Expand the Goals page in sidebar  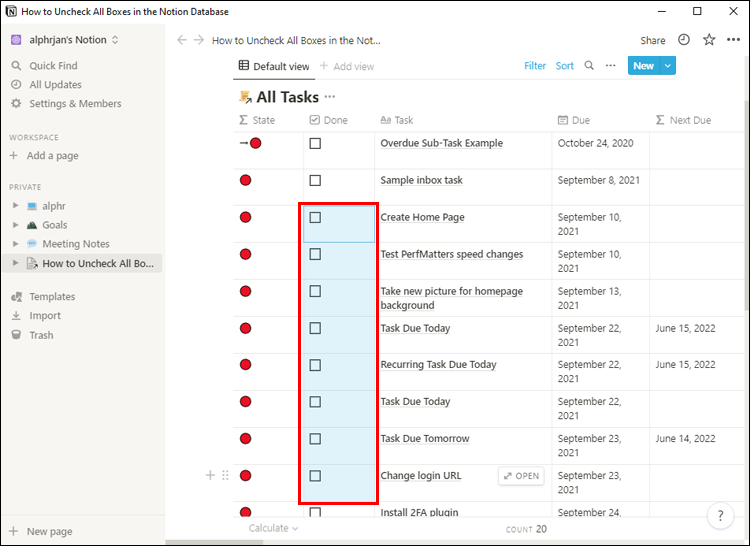[x=15, y=225]
